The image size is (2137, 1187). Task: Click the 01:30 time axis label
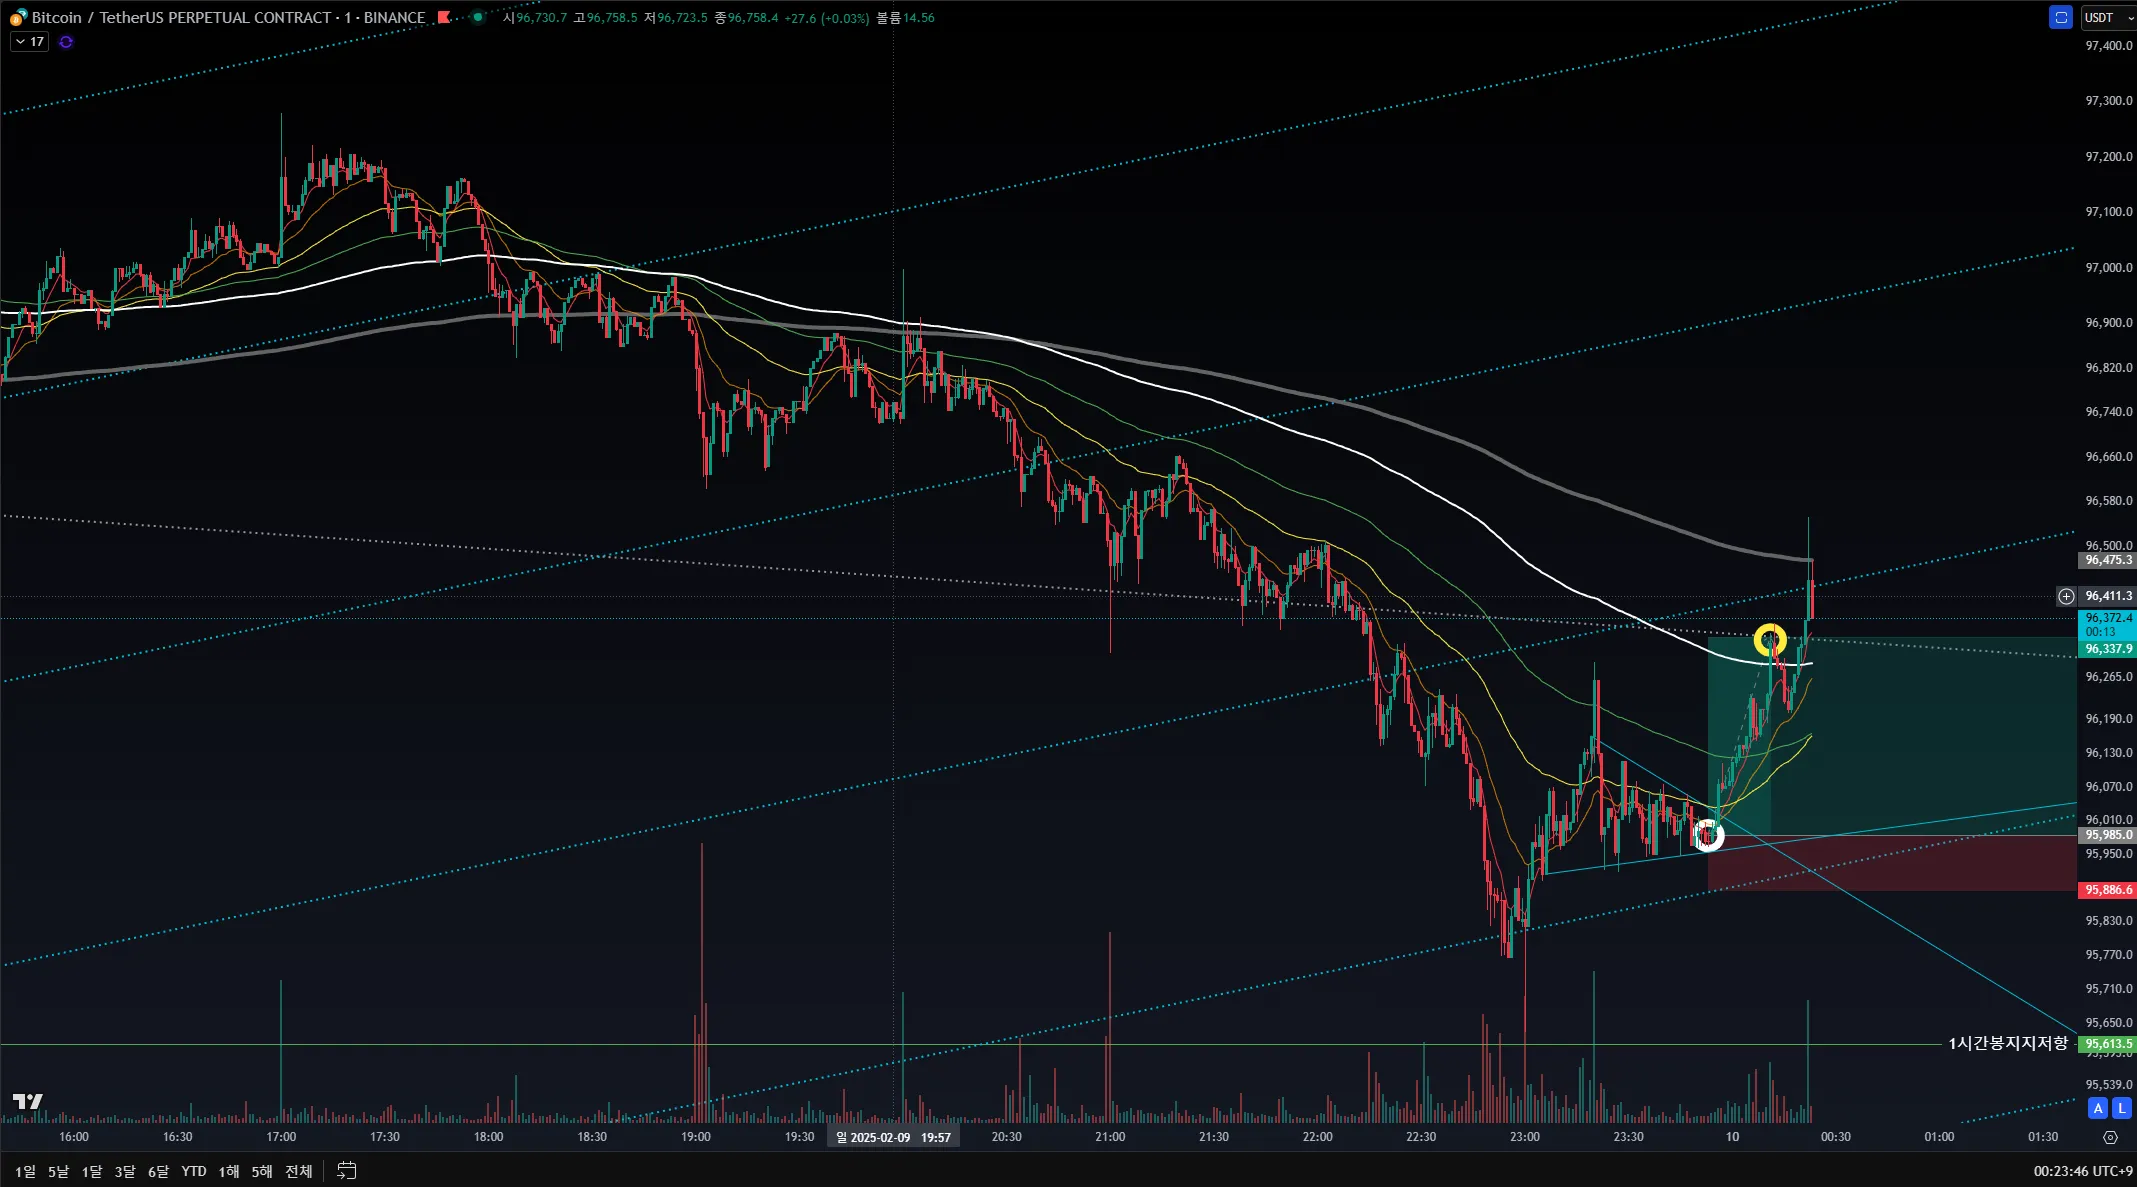(x=2043, y=1137)
